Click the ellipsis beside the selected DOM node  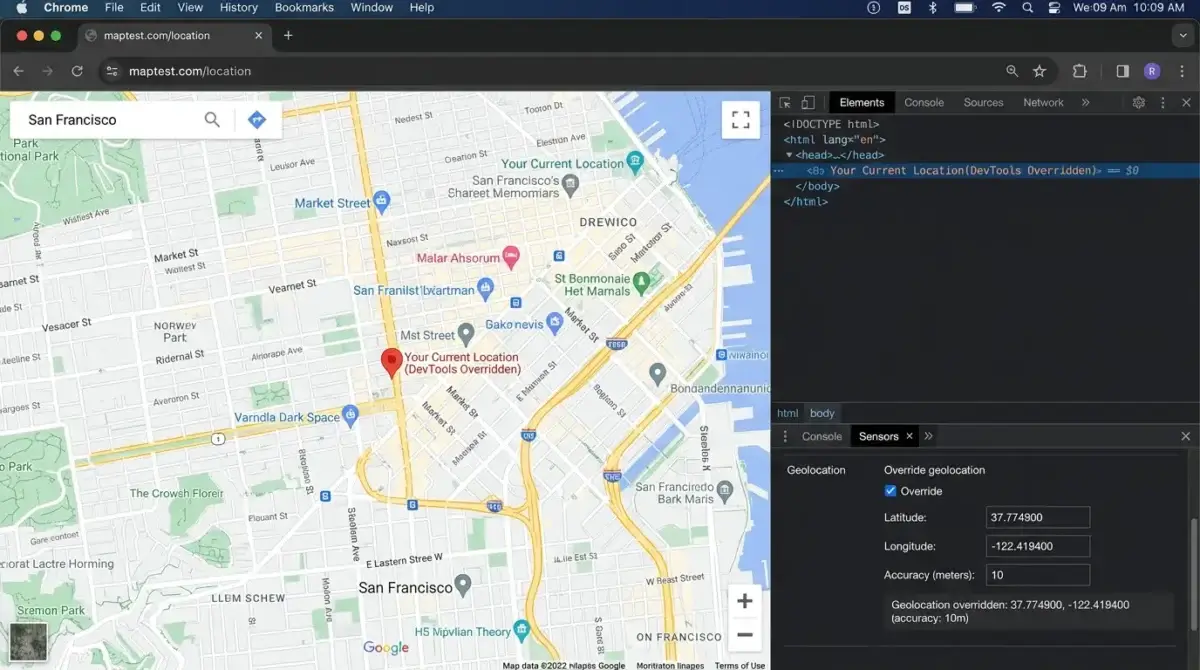(x=779, y=171)
